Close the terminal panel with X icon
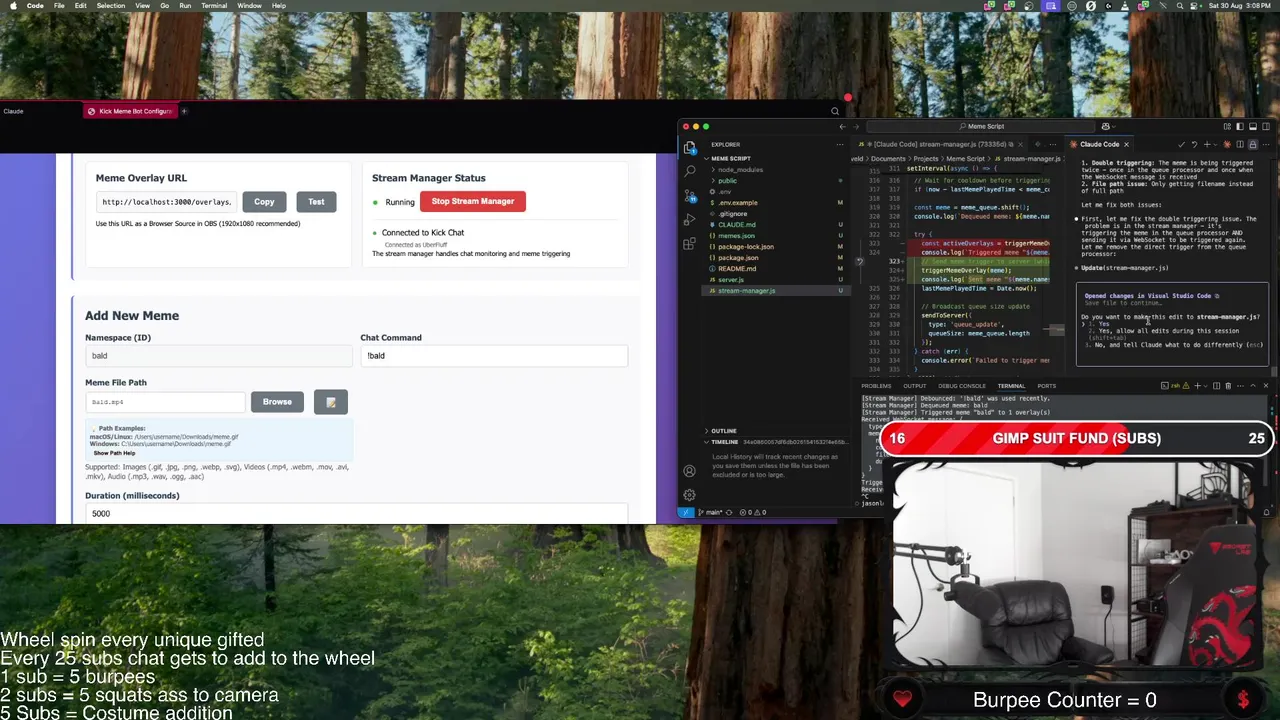Image resolution: width=1280 pixels, height=720 pixels. (1266, 386)
